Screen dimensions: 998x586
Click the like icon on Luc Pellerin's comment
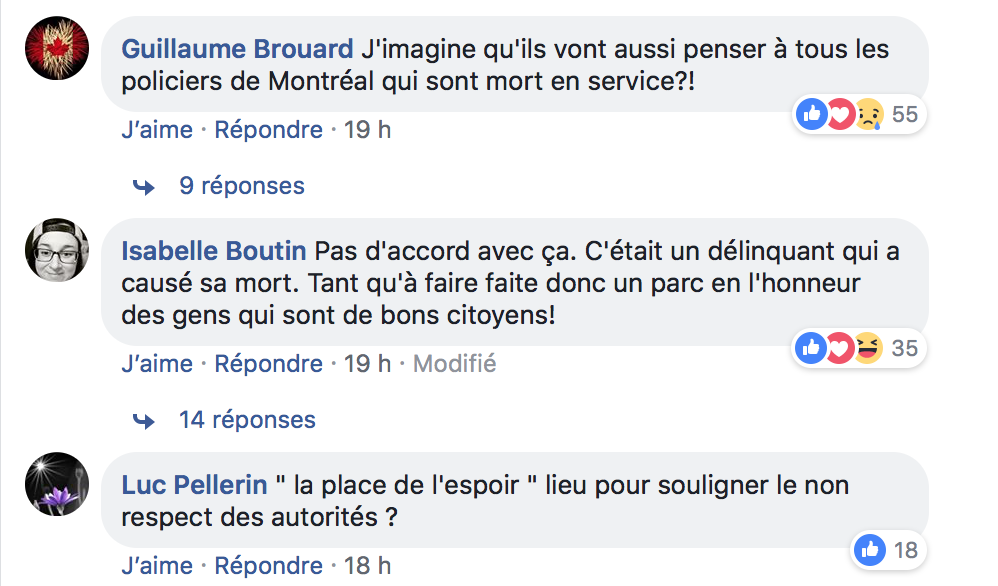[x=870, y=550]
